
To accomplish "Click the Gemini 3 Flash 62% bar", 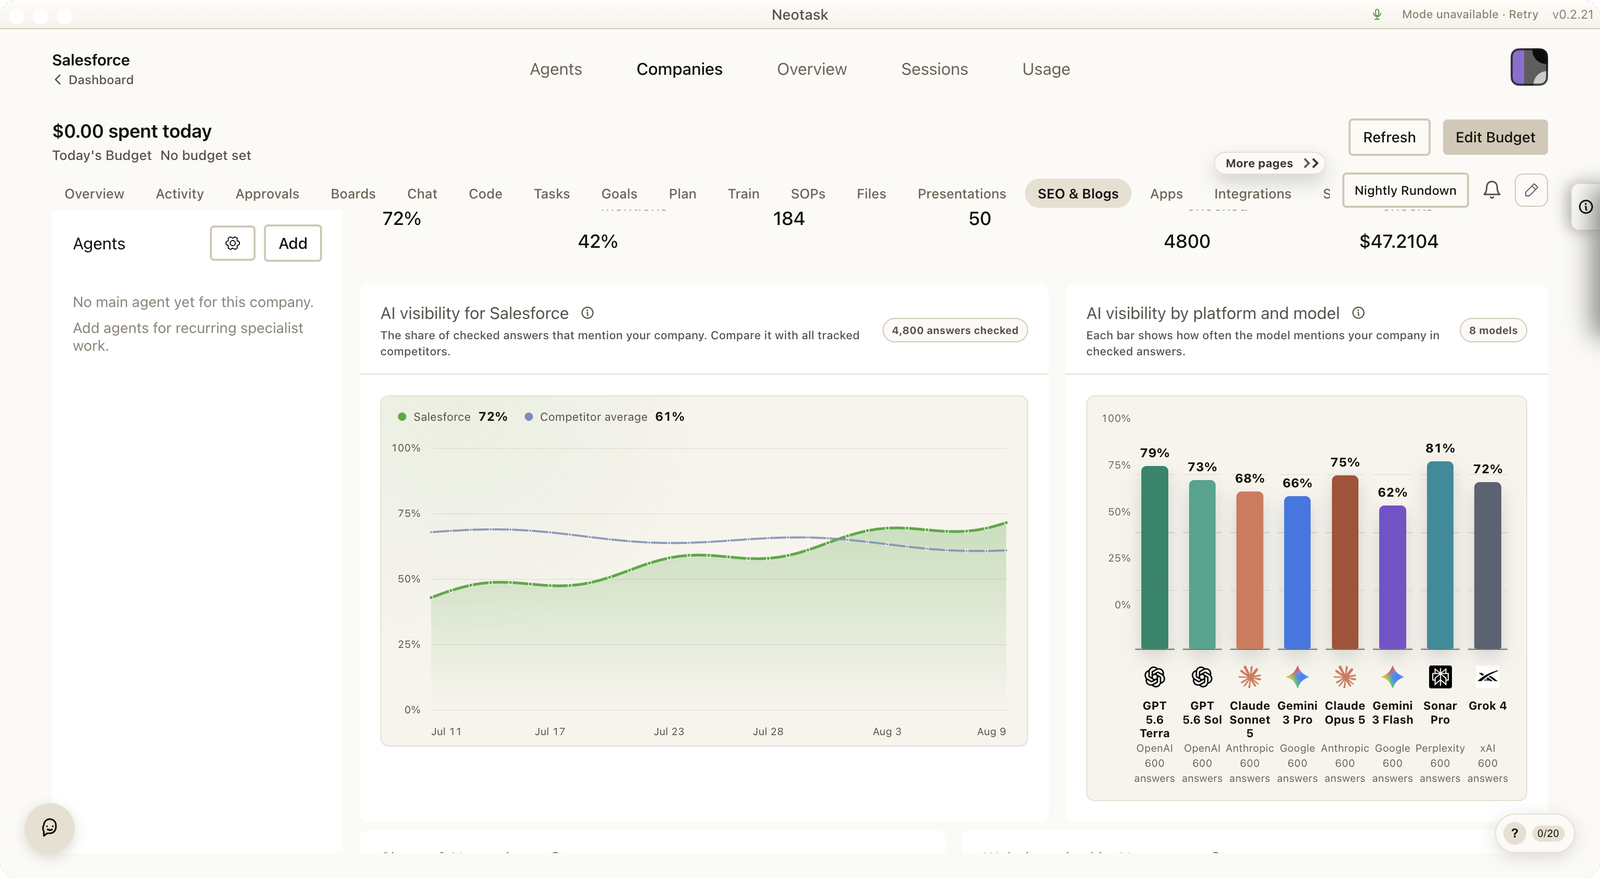I will (1393, 578).
